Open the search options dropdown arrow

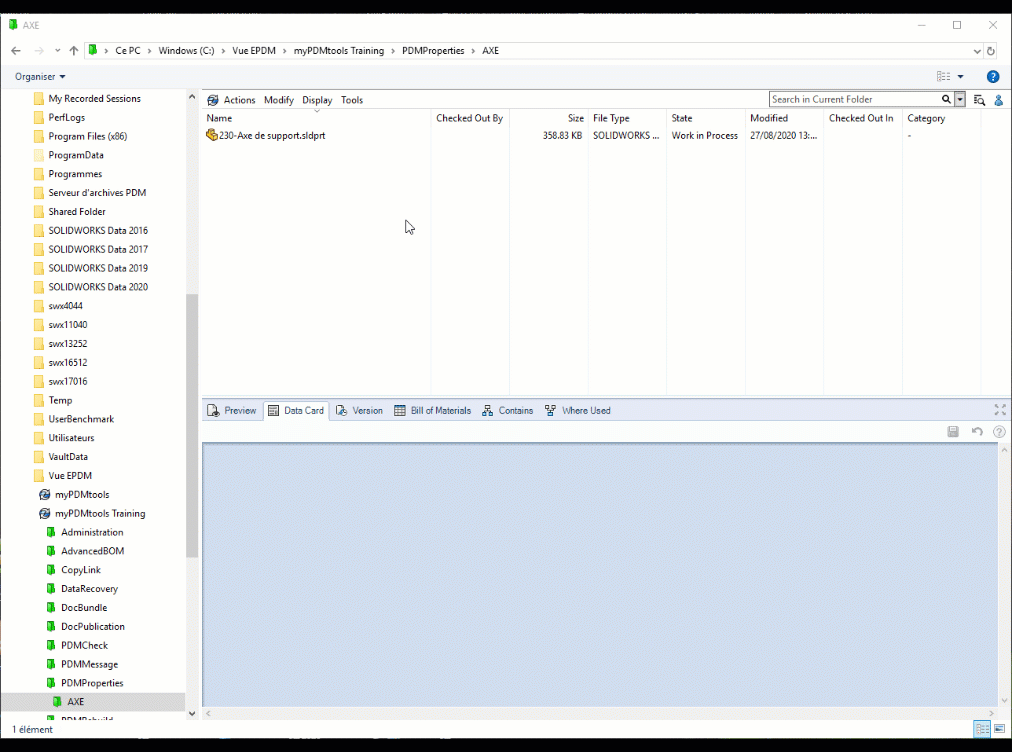coord(960,100)
